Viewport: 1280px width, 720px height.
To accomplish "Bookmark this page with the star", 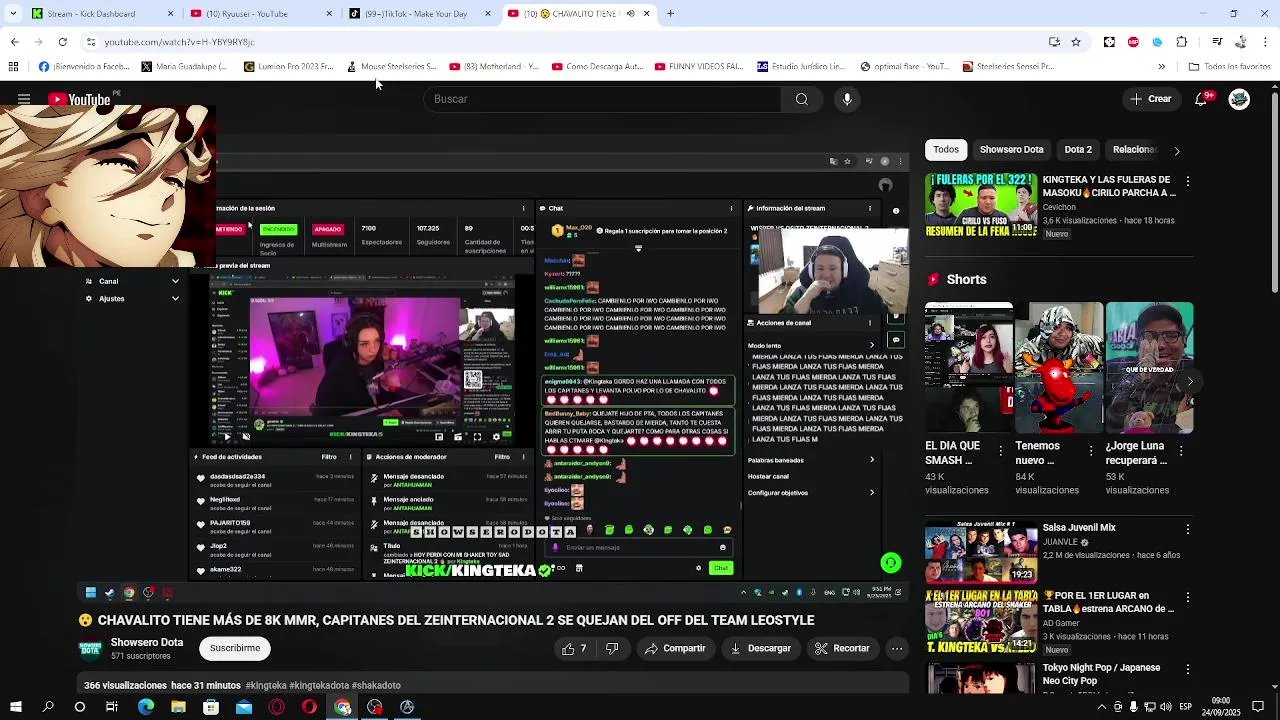I will pos(1076,42).
